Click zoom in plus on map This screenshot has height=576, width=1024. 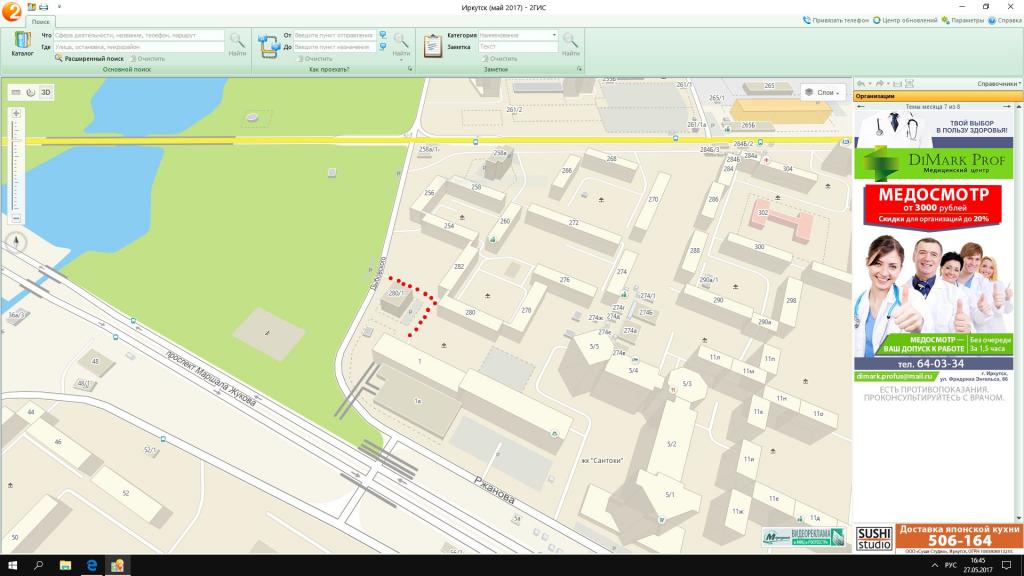tap(16, 113)
